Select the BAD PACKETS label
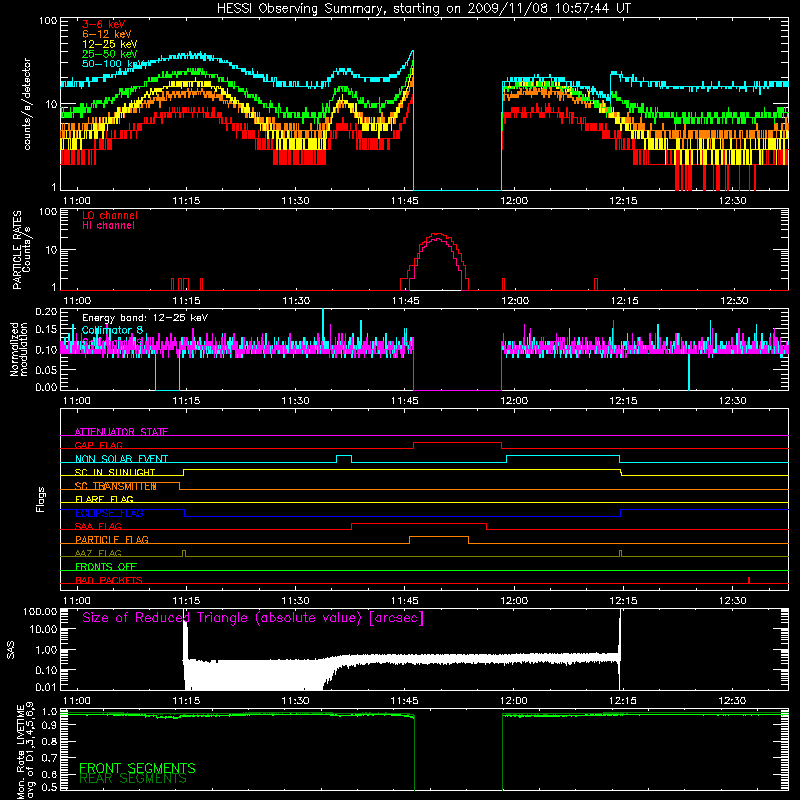800x800 pixels. pos(109,581)
